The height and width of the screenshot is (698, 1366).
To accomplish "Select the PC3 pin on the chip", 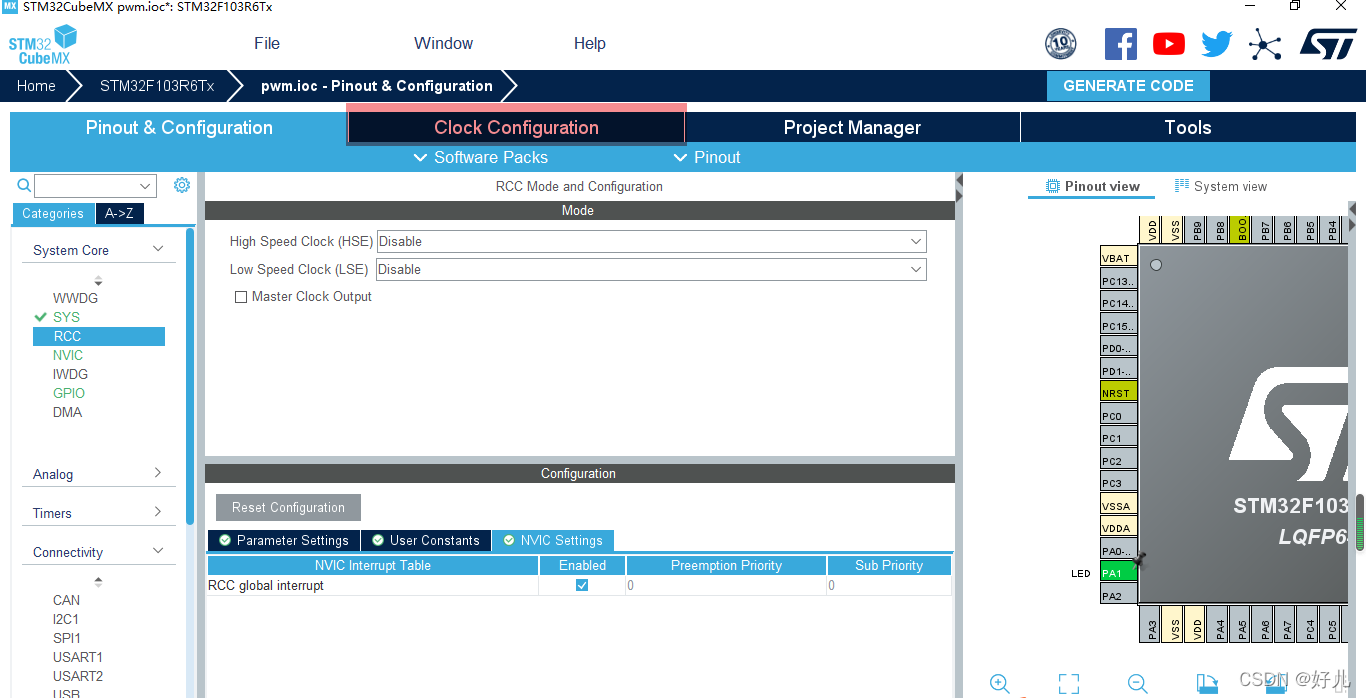I will [1119, 483].
